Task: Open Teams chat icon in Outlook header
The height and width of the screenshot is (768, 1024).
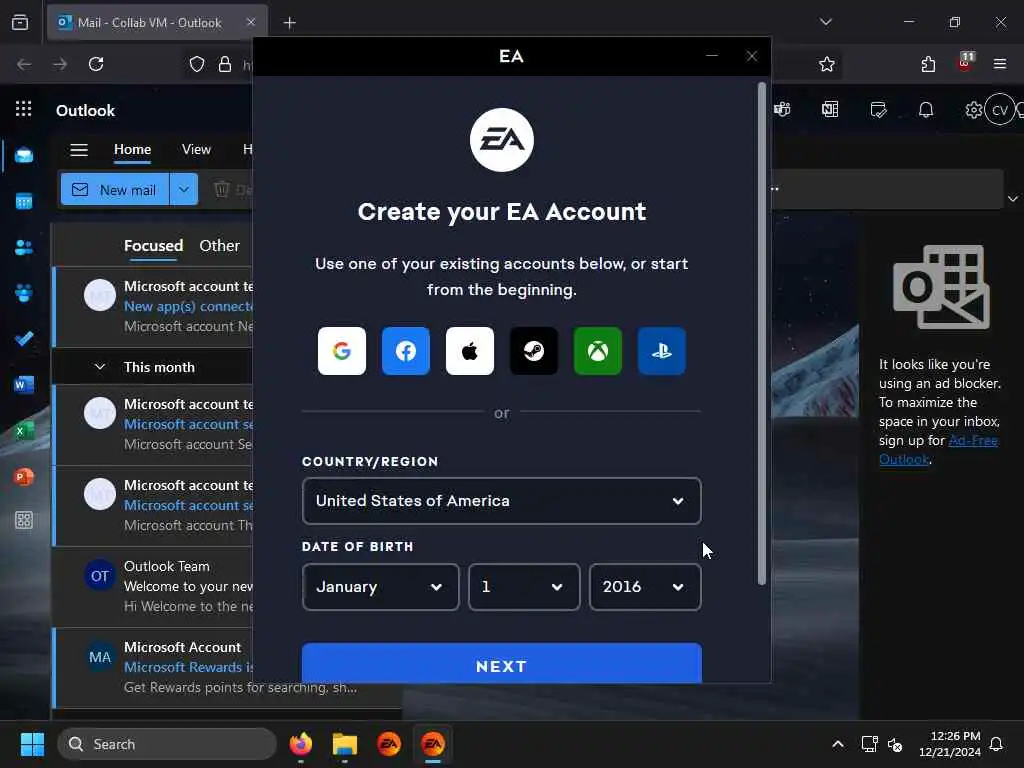Action: click(782, 110)
